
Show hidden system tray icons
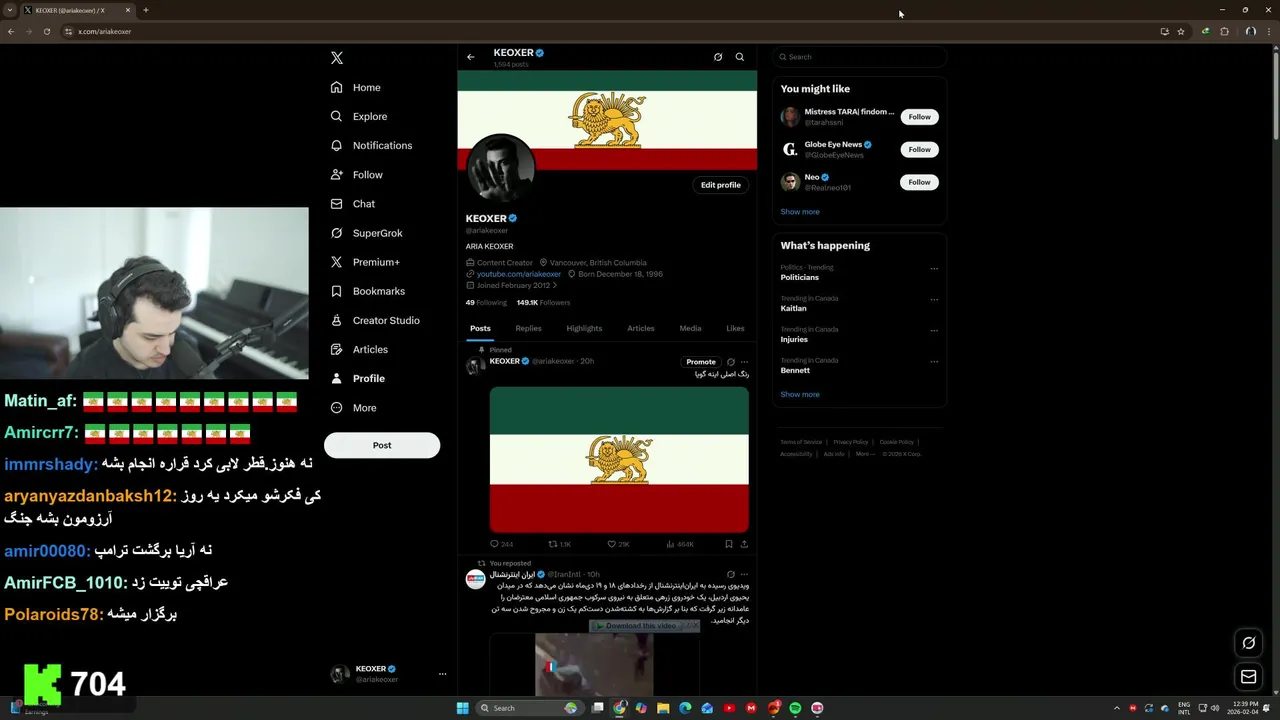click(1117, 708)
